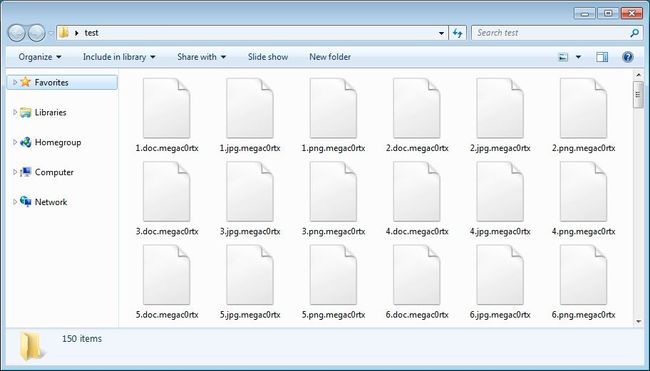Screen dimensions: 650x371
Task: Click the Change your view icon
Action: tap(563, 57)
